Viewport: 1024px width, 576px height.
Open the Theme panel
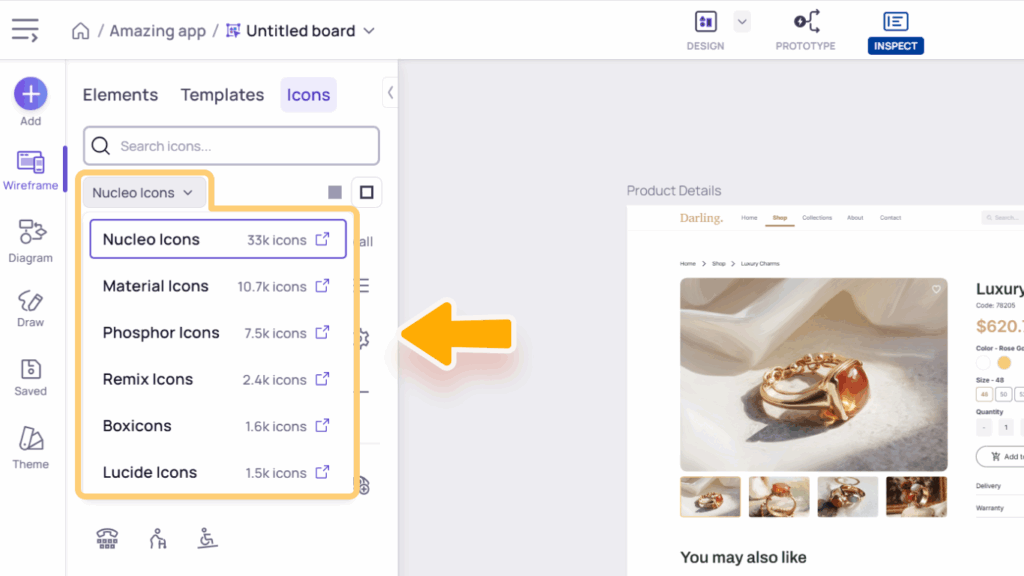30,446
